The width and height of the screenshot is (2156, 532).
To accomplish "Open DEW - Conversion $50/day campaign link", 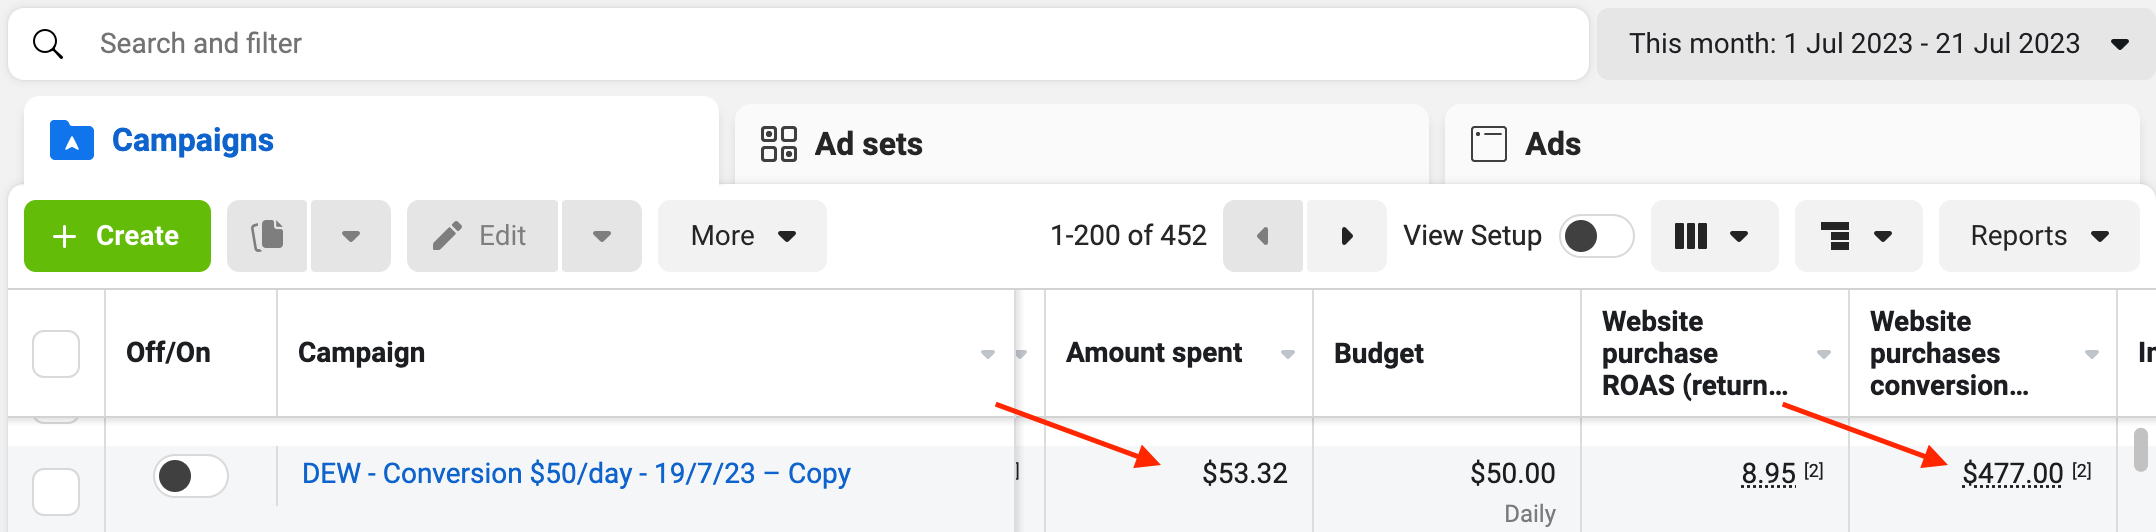I will point(576,474).
